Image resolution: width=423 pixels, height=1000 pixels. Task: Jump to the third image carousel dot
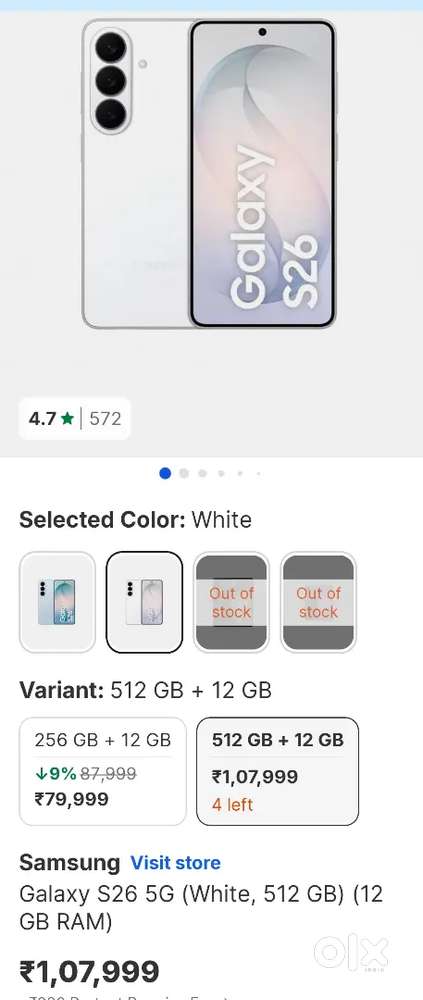[x=202, y=473]
